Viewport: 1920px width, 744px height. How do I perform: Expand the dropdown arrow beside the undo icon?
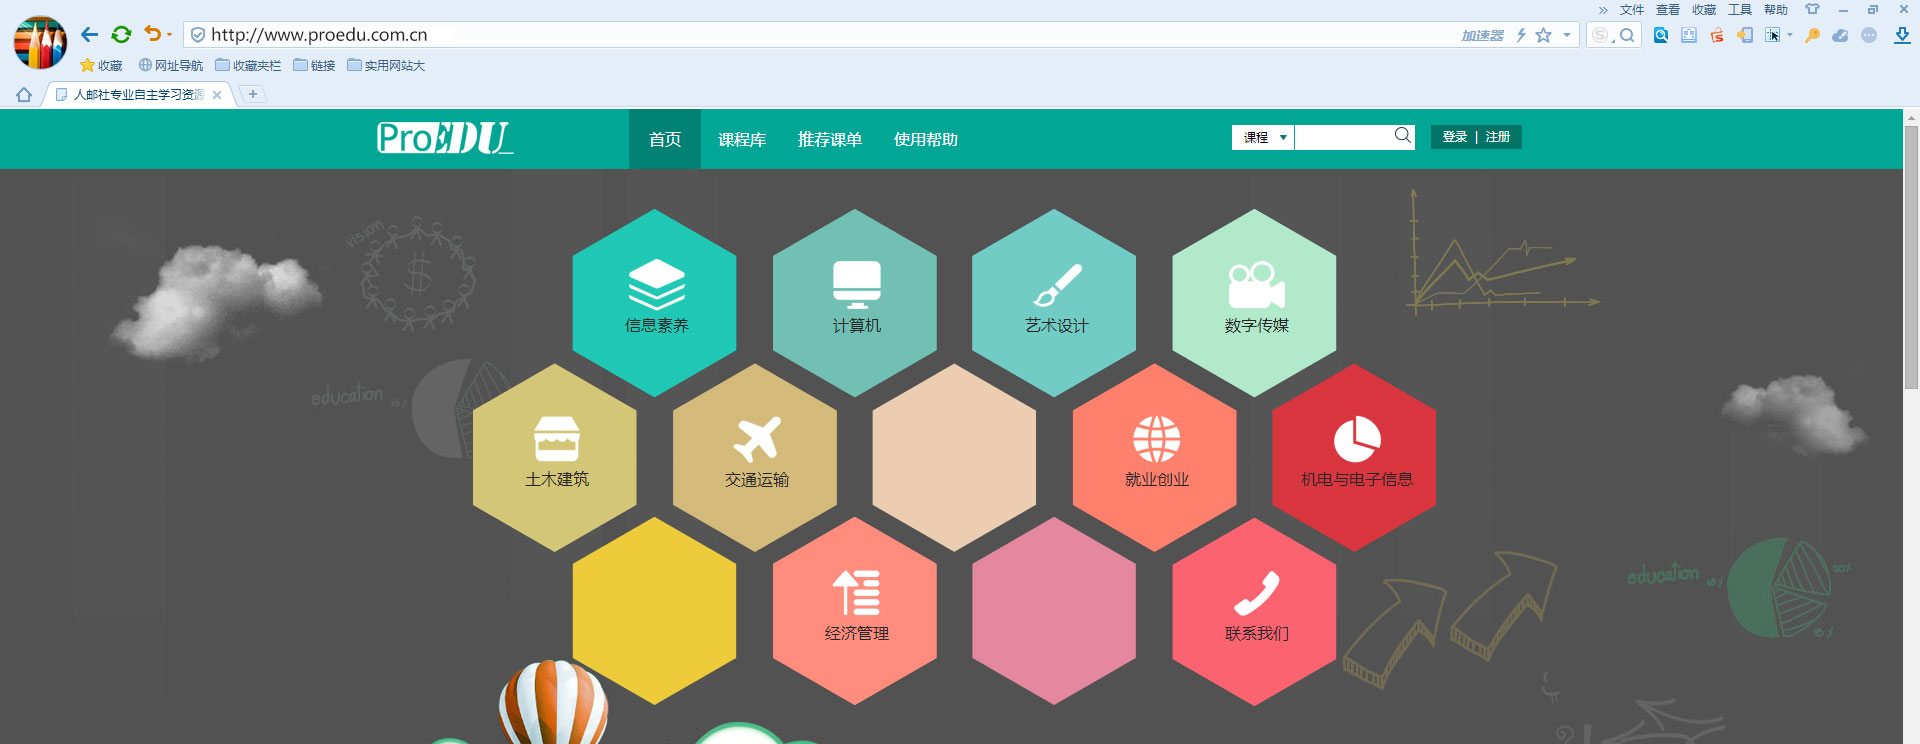(169, 35)
